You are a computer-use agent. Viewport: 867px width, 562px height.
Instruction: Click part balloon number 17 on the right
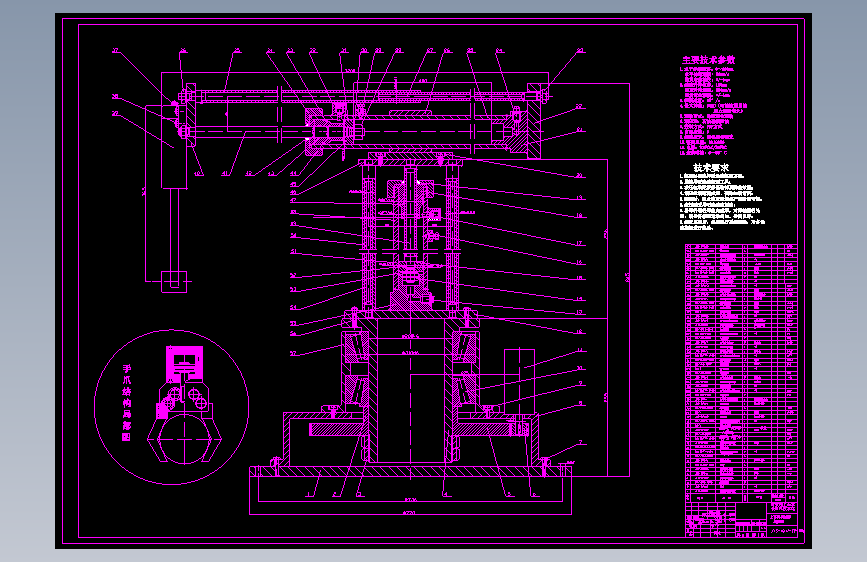coord(579,243)
